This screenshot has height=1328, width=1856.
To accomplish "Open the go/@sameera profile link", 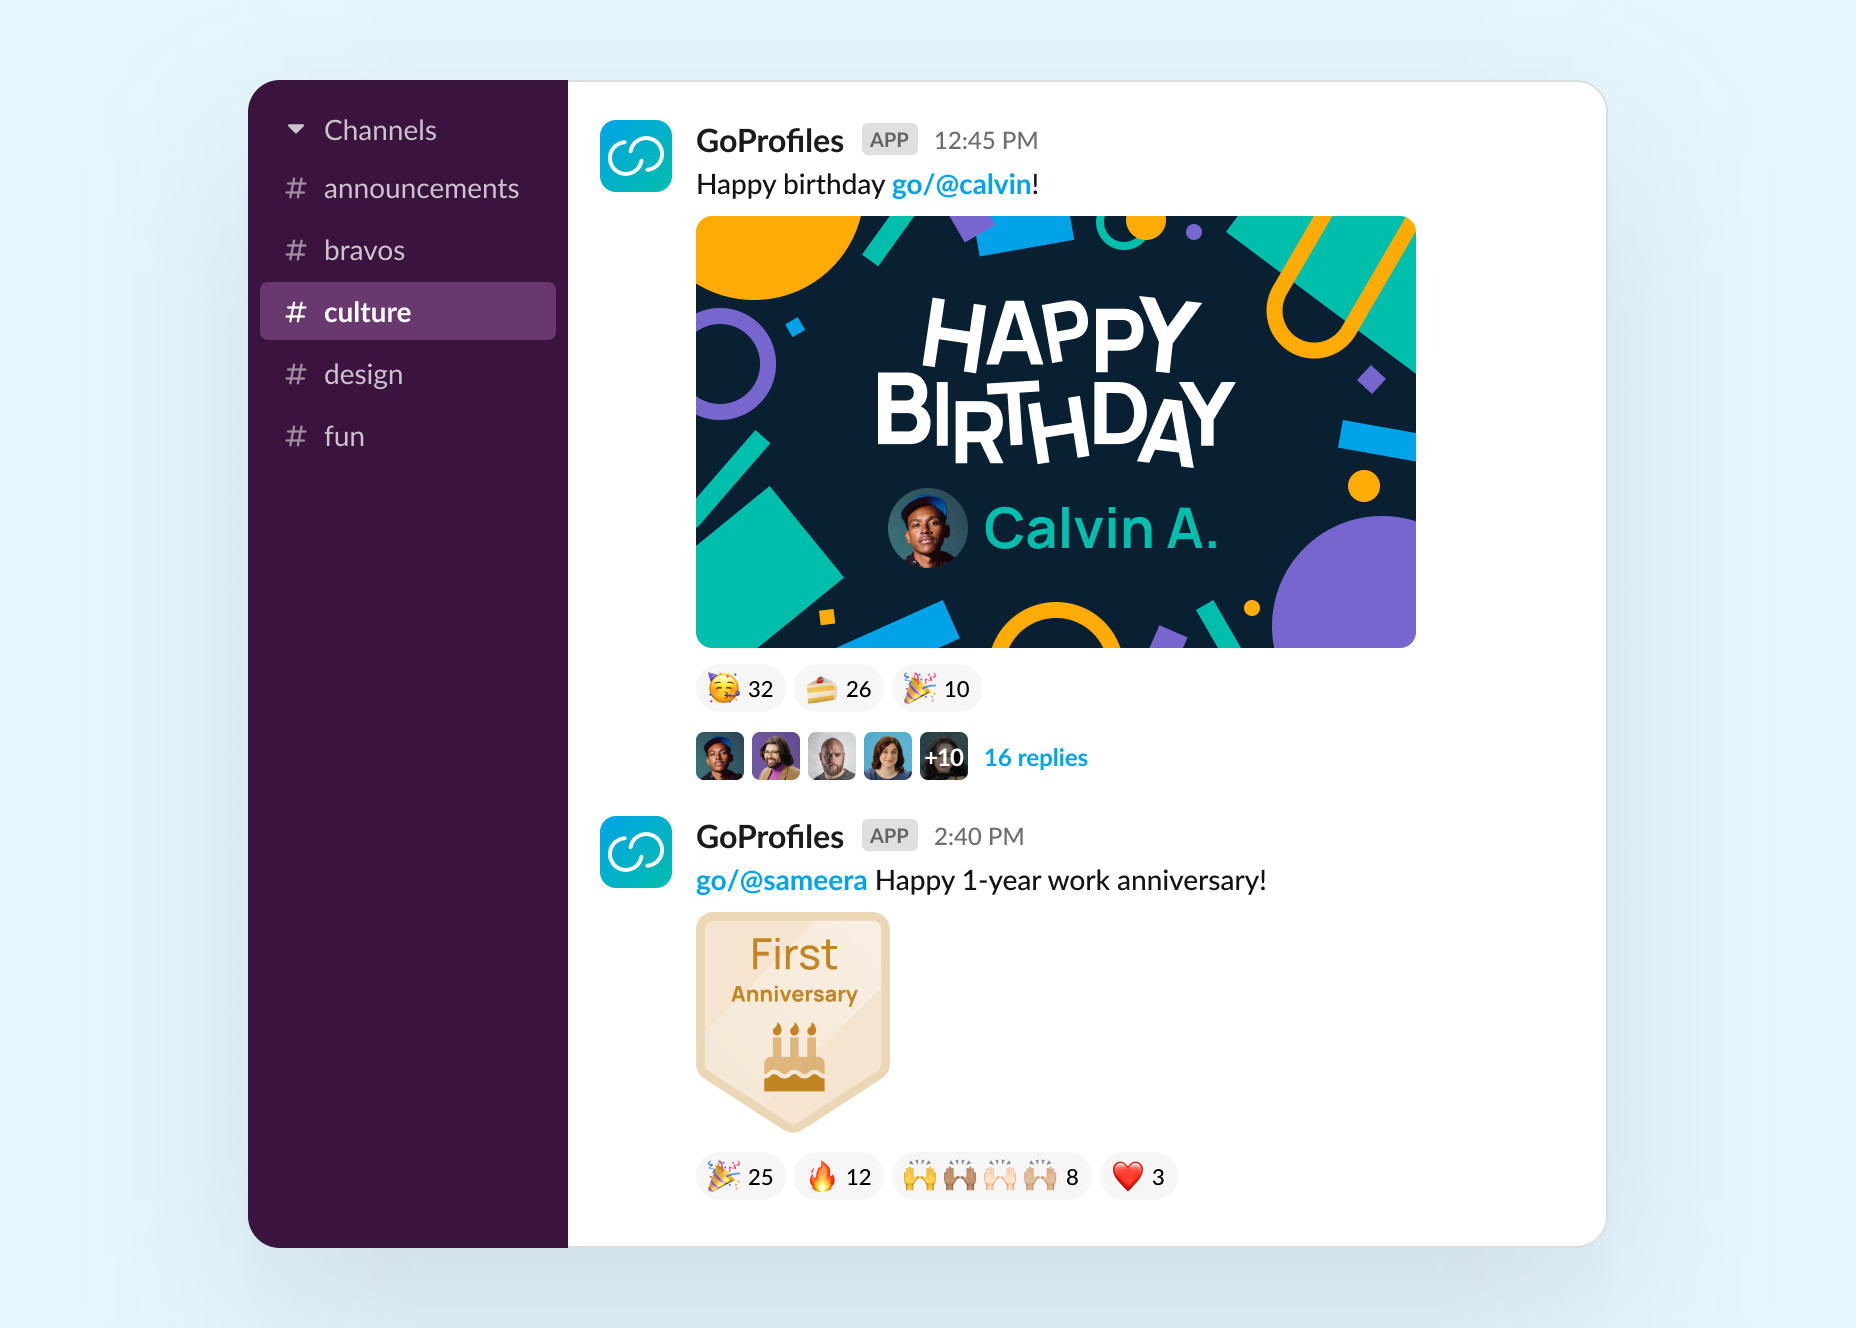I will [781, 880].
